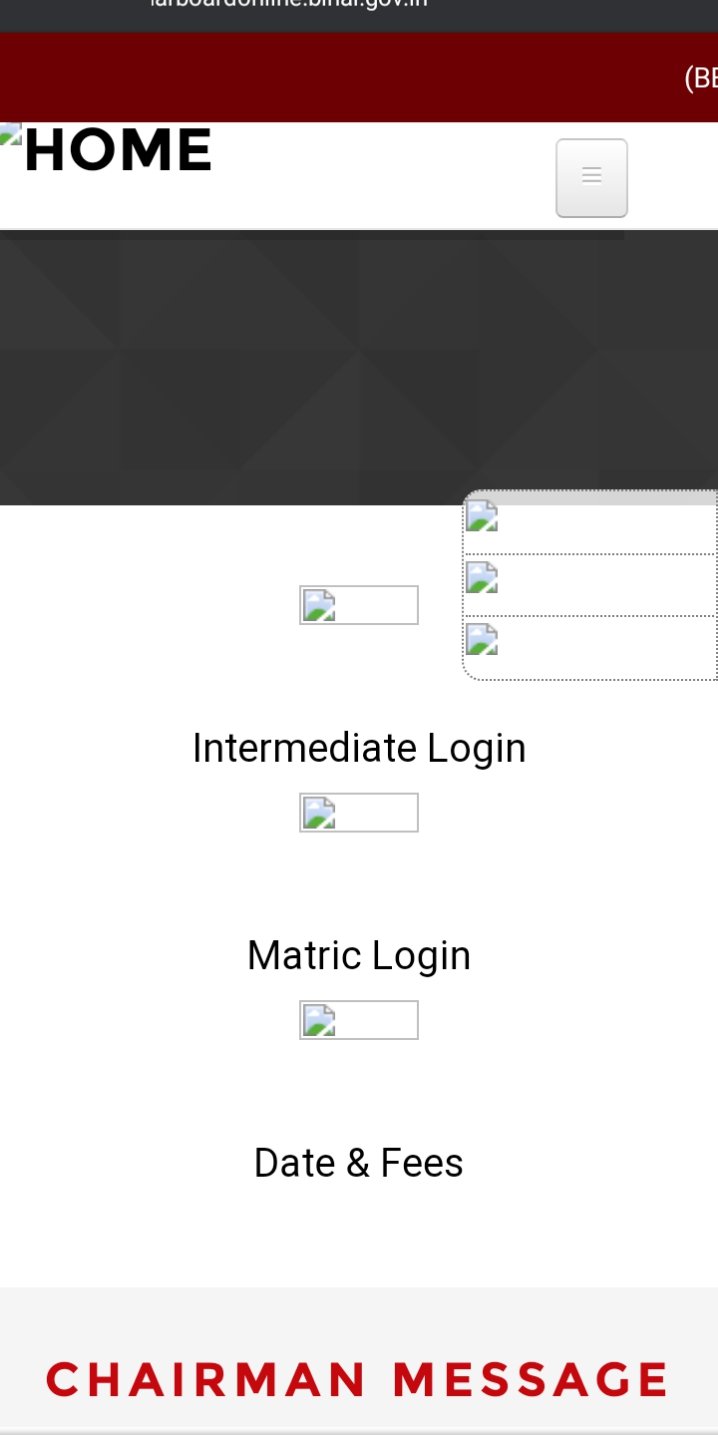Click the HOME heading text
718x1435 pixels.
pos(118,150)
